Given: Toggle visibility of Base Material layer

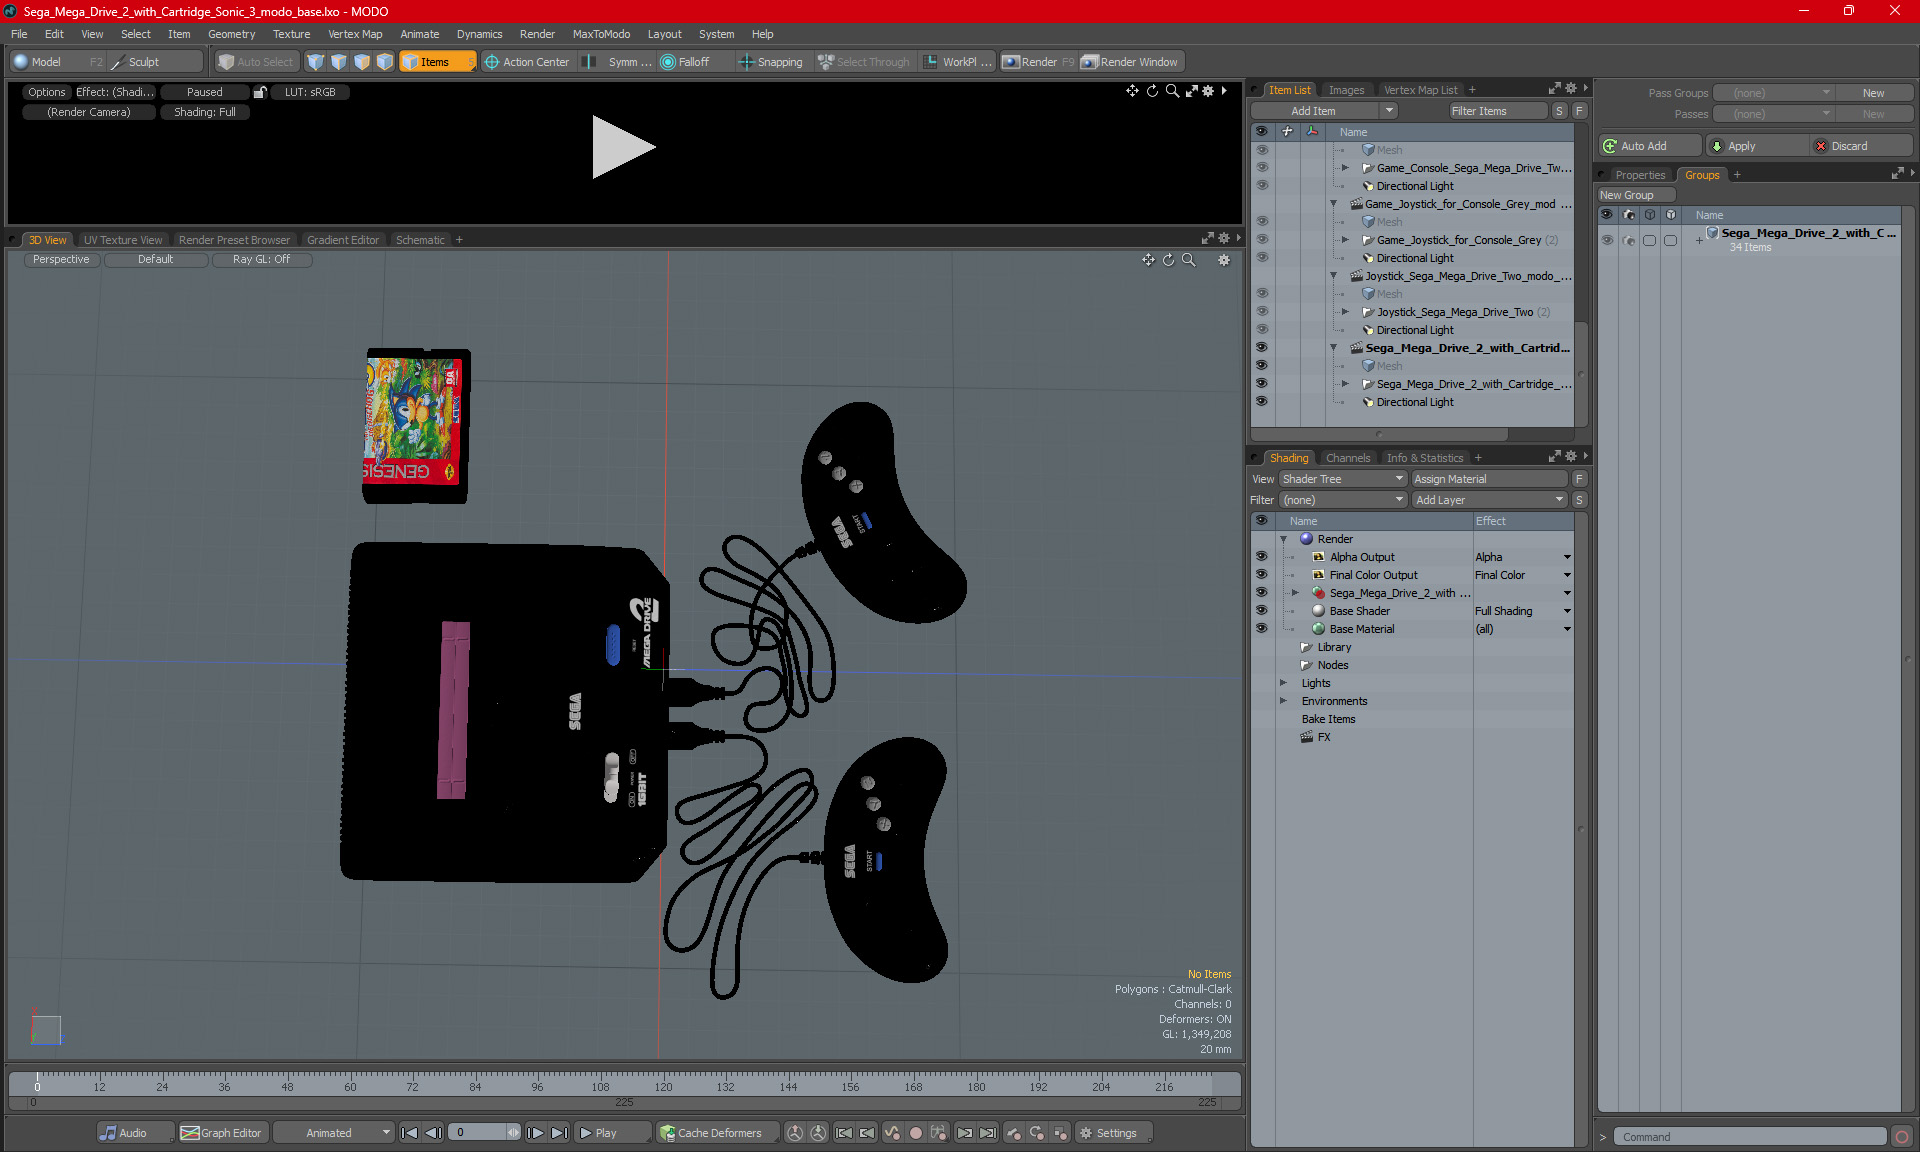Looking at the screenshot, I should tap(1261, 629).
